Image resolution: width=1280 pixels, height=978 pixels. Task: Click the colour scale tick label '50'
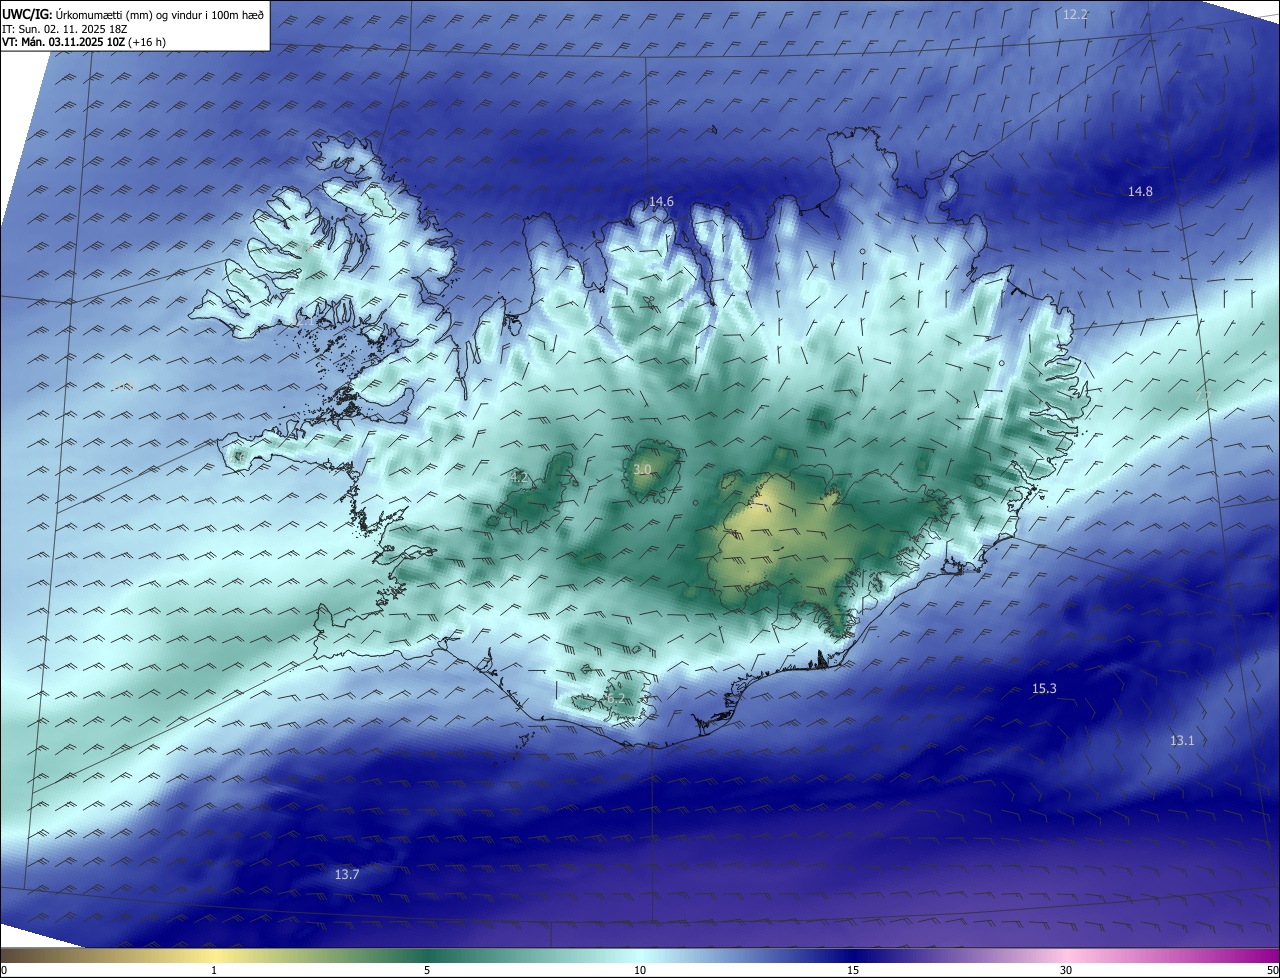tap(1272, 970)
